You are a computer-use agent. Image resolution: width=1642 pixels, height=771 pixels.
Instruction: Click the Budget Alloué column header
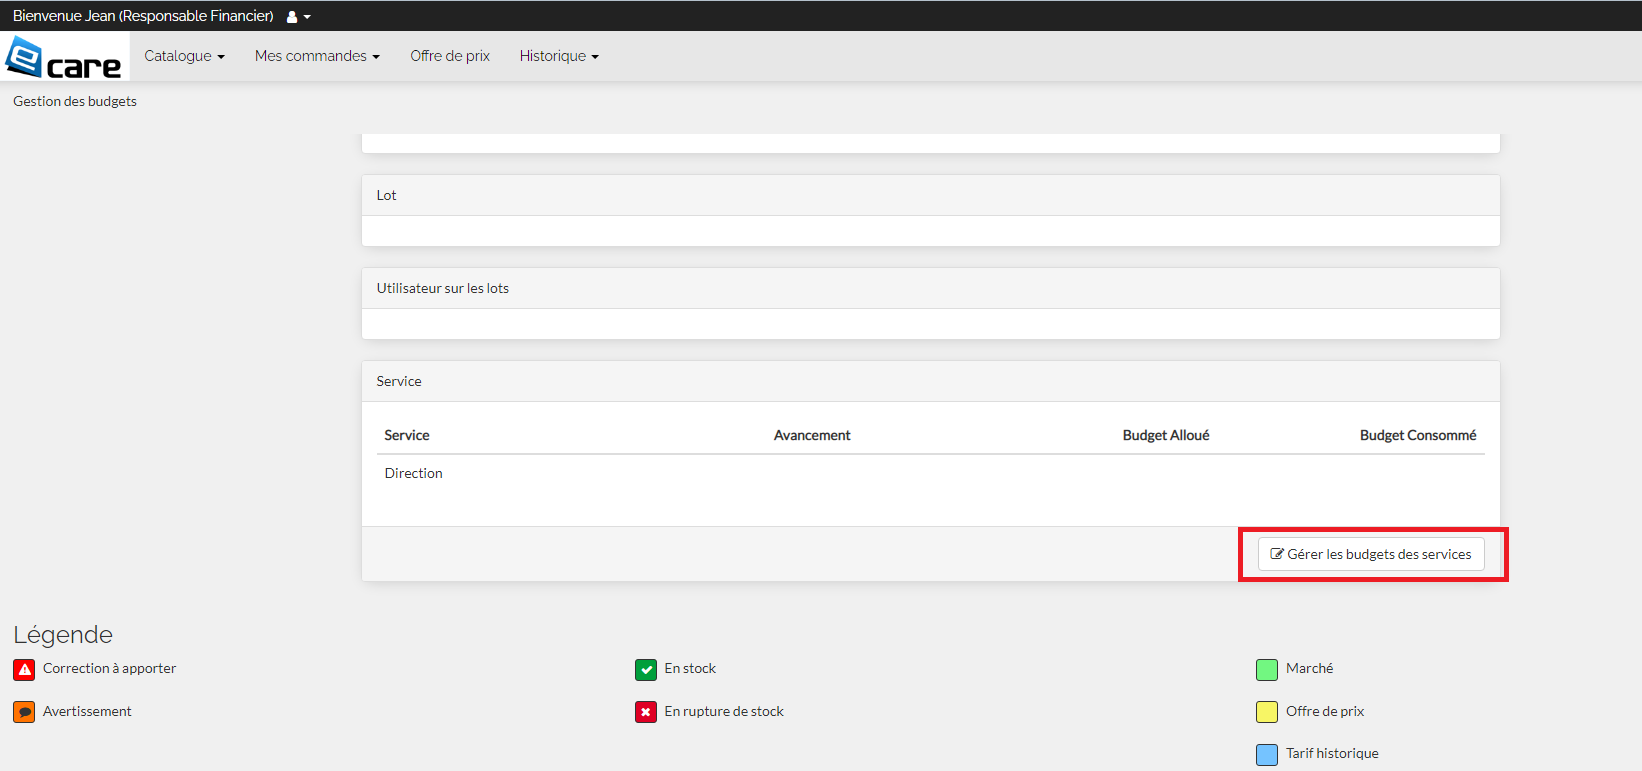pyautogui.click(x=1165, y=435)
